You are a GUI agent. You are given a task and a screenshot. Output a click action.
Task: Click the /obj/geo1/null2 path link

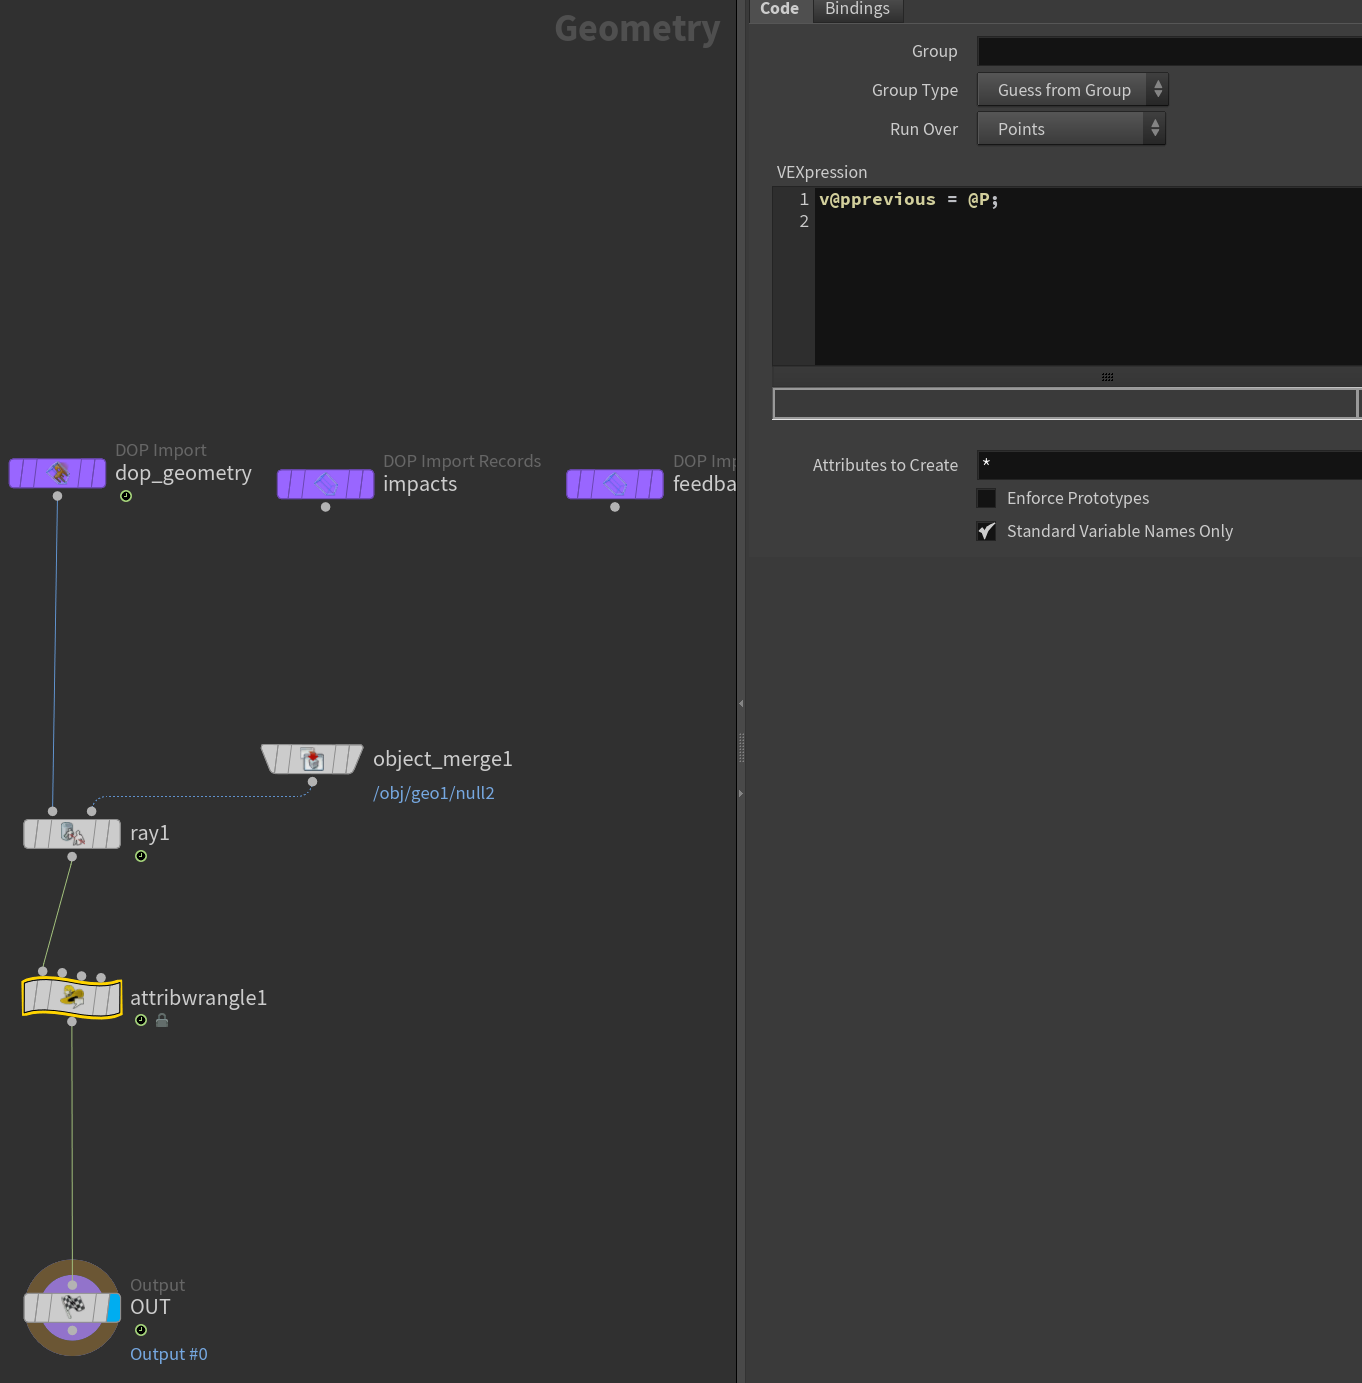[x=434, y=793]
